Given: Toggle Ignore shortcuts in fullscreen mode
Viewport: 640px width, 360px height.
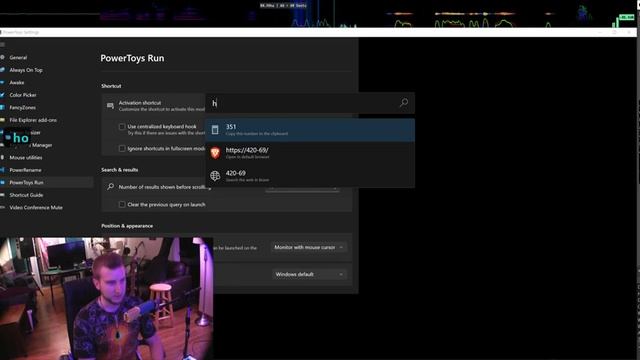Looking at the screenshot, I should pos(122,149).
